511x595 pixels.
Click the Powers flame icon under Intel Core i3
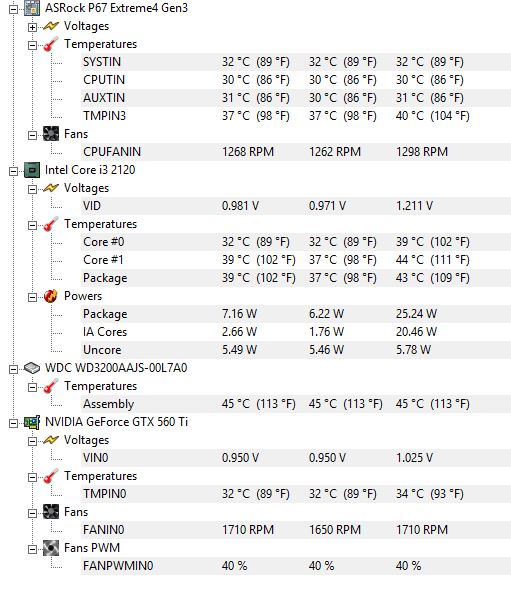pos(50,296)
